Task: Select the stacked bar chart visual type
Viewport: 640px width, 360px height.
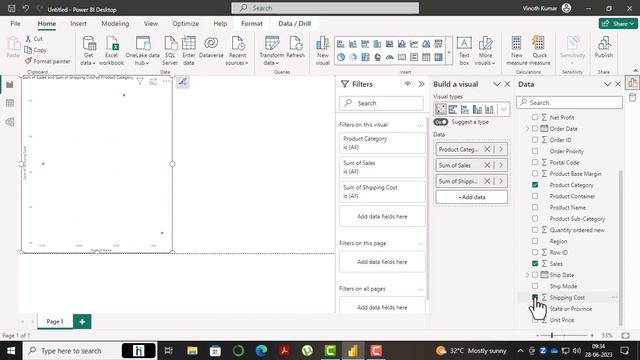Action: point(453,109)
